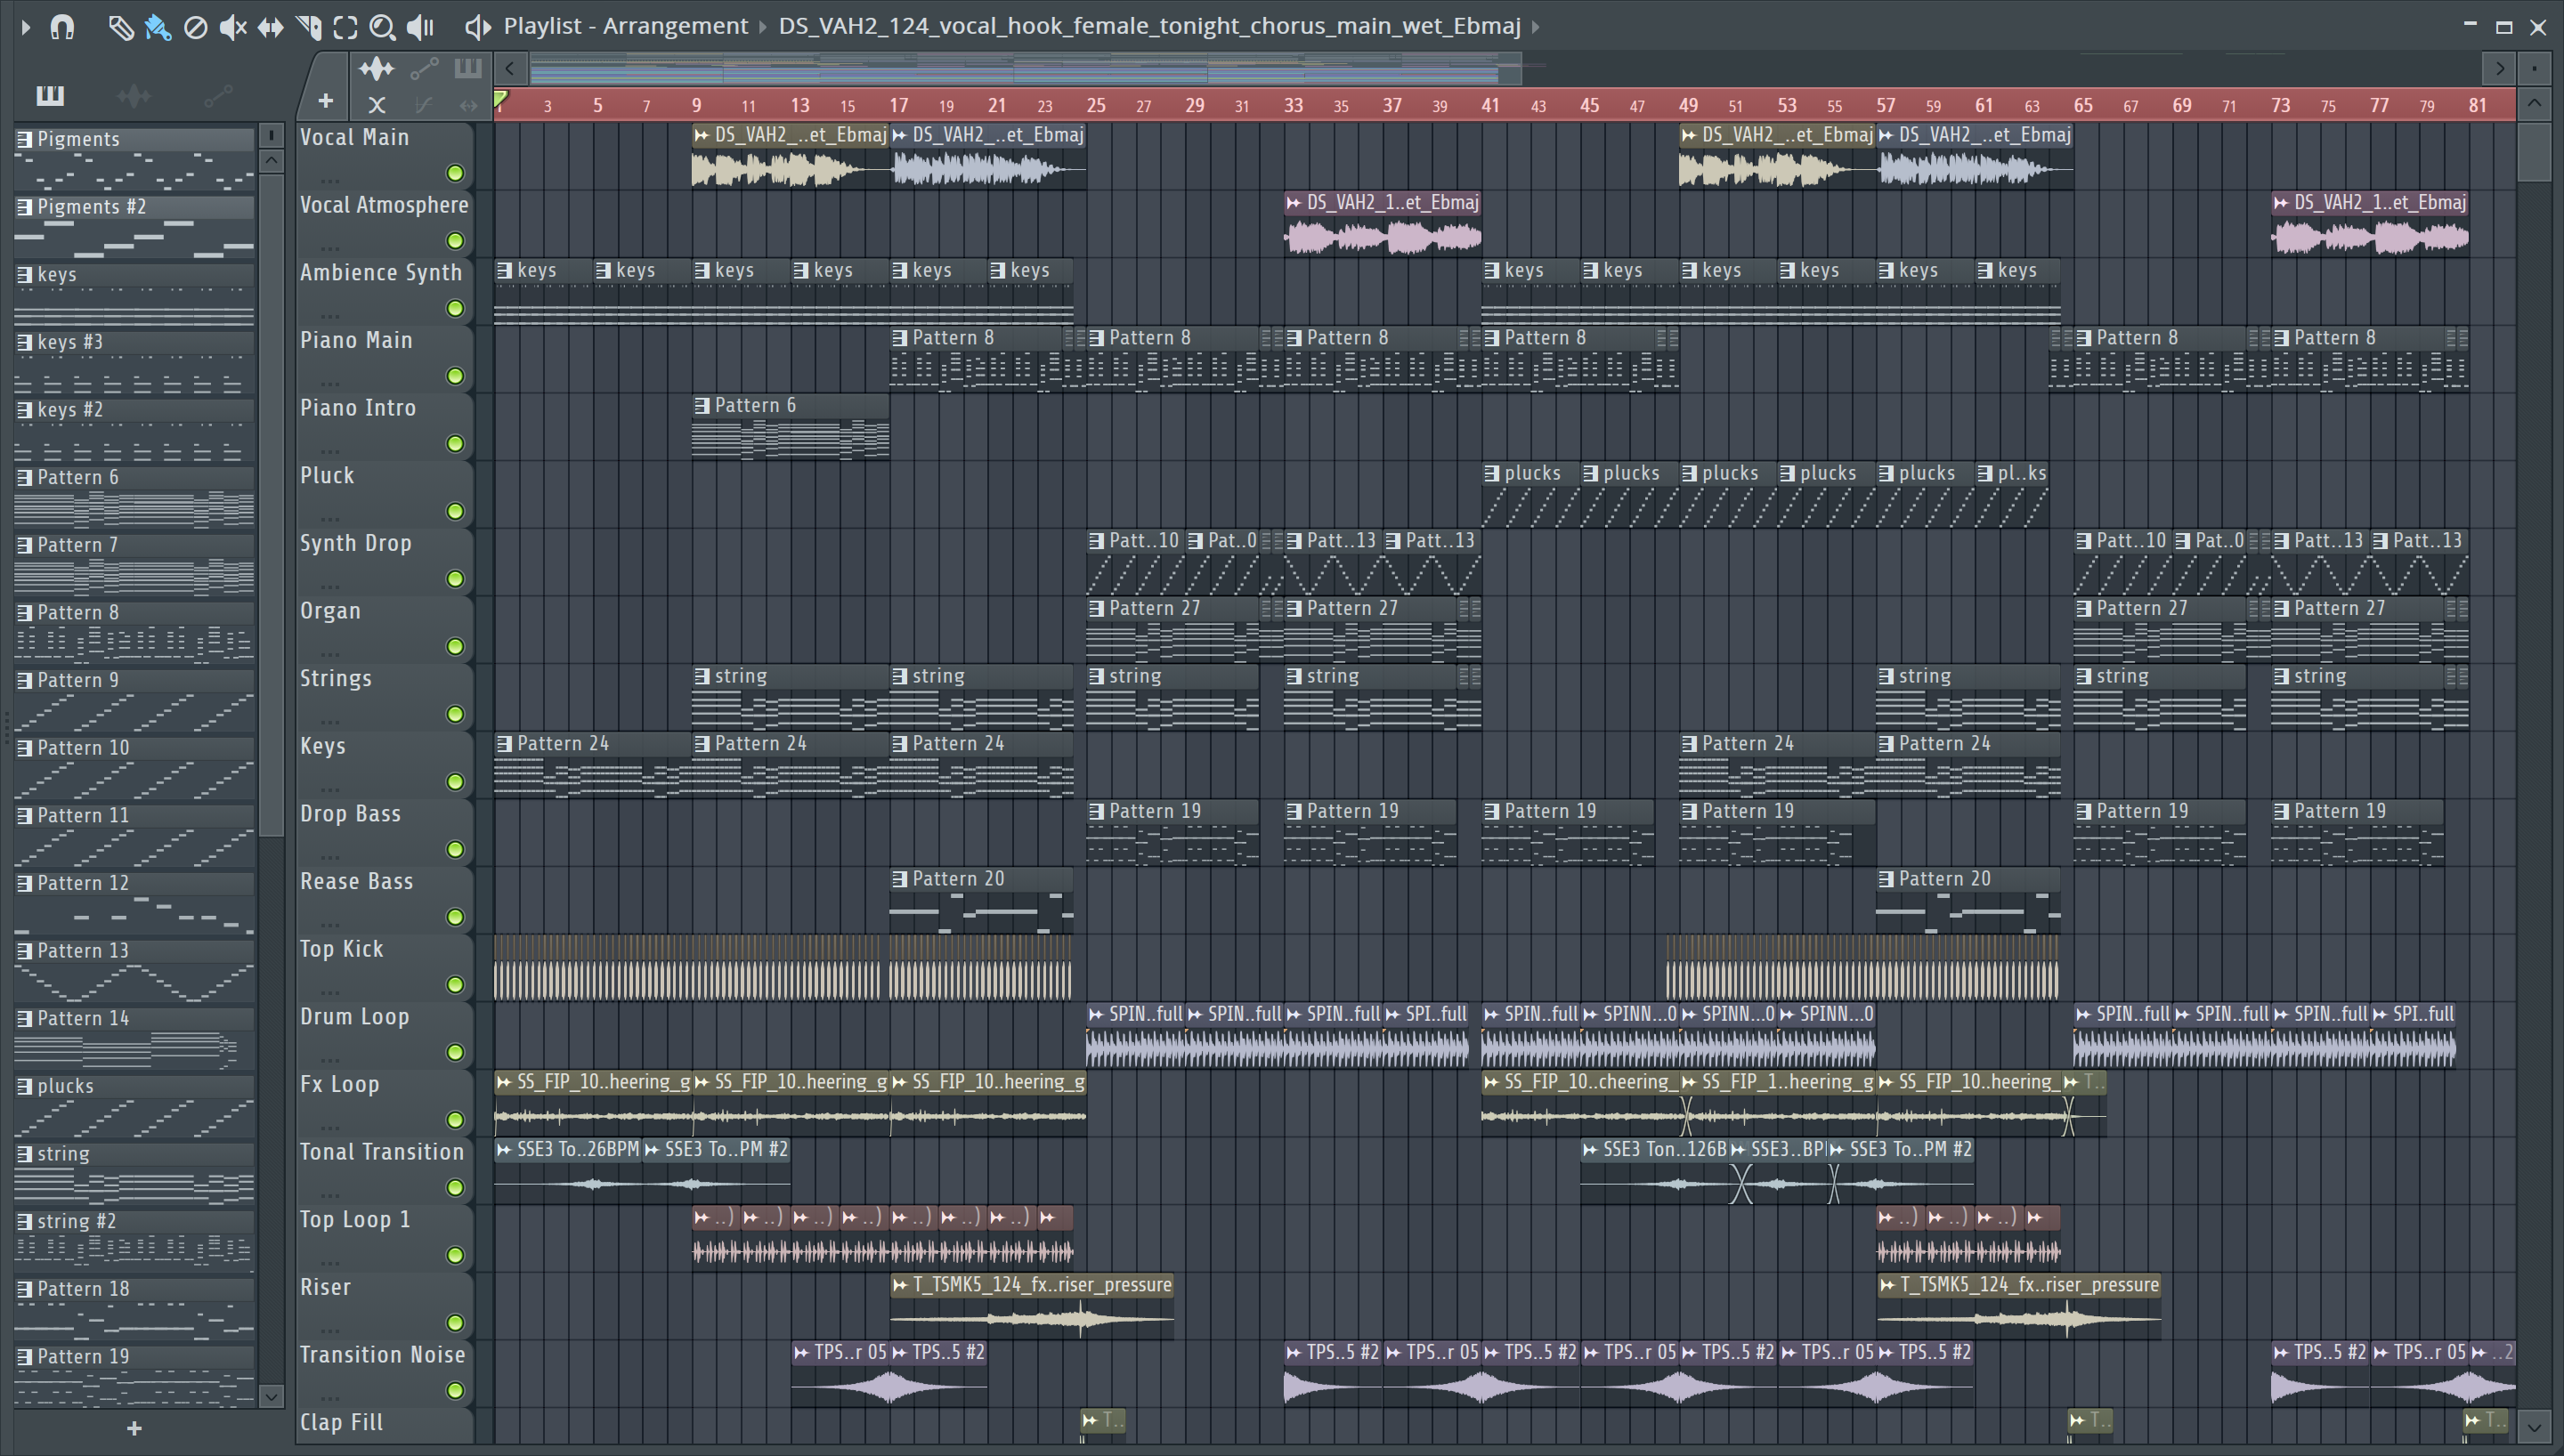Toggle mute on the Top Kick track

point(455,984)
